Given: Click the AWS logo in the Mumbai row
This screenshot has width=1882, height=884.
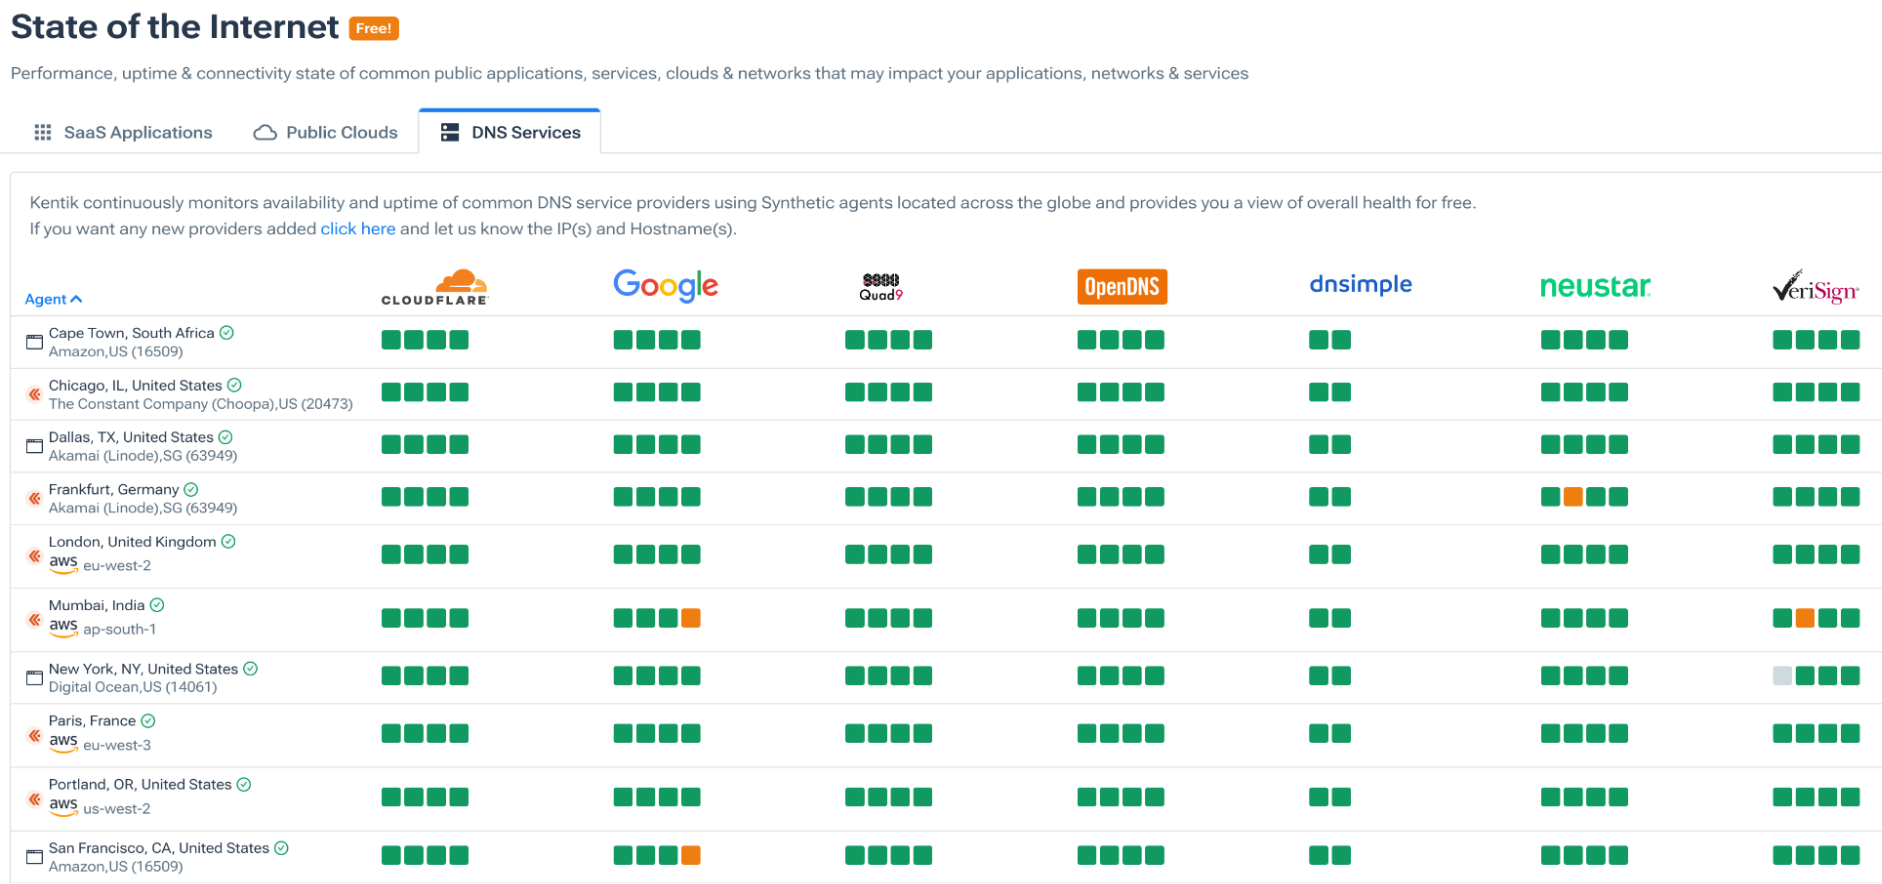Looking at the screenshot, I should coord(63,628).
